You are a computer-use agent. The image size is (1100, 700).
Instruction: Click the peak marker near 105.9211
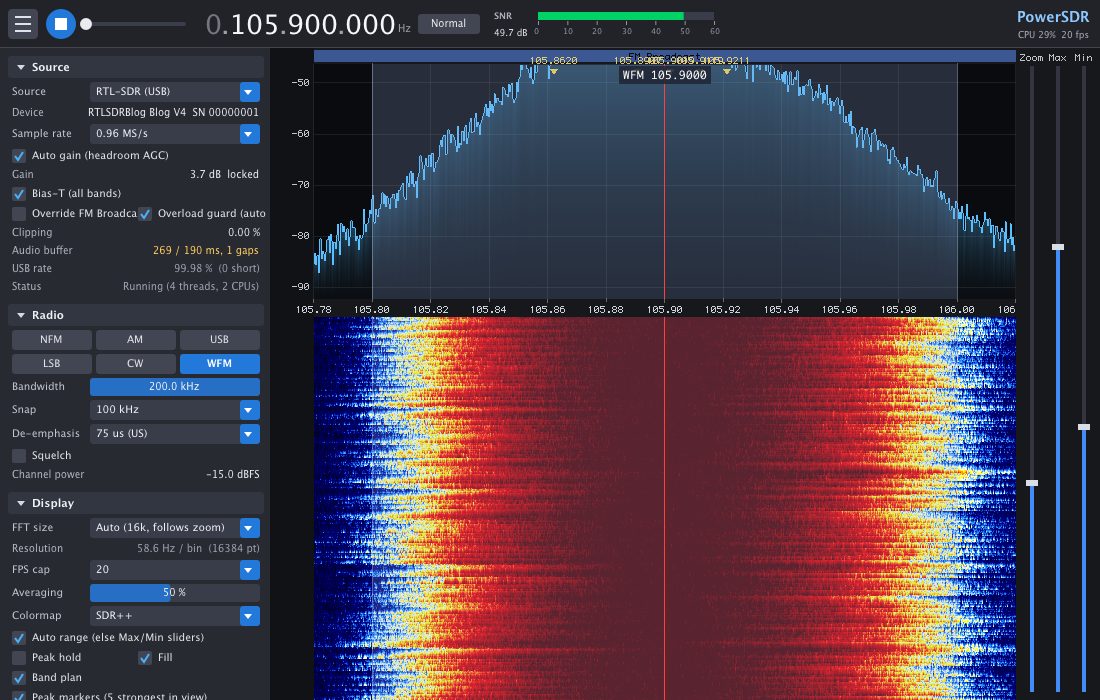click(x=727, y=72)
